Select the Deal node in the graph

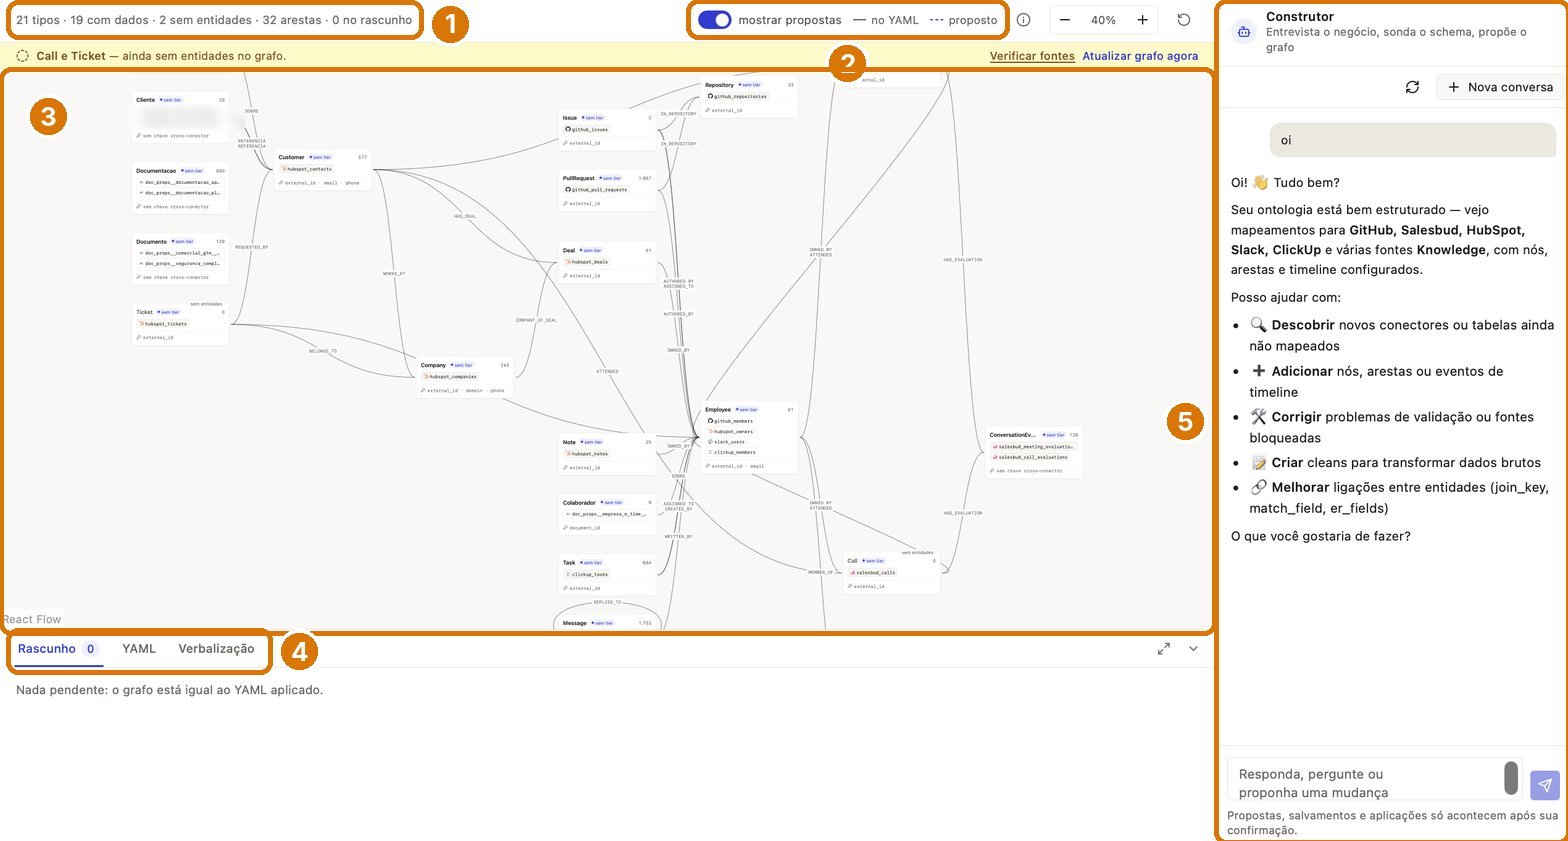coord(607,262)
